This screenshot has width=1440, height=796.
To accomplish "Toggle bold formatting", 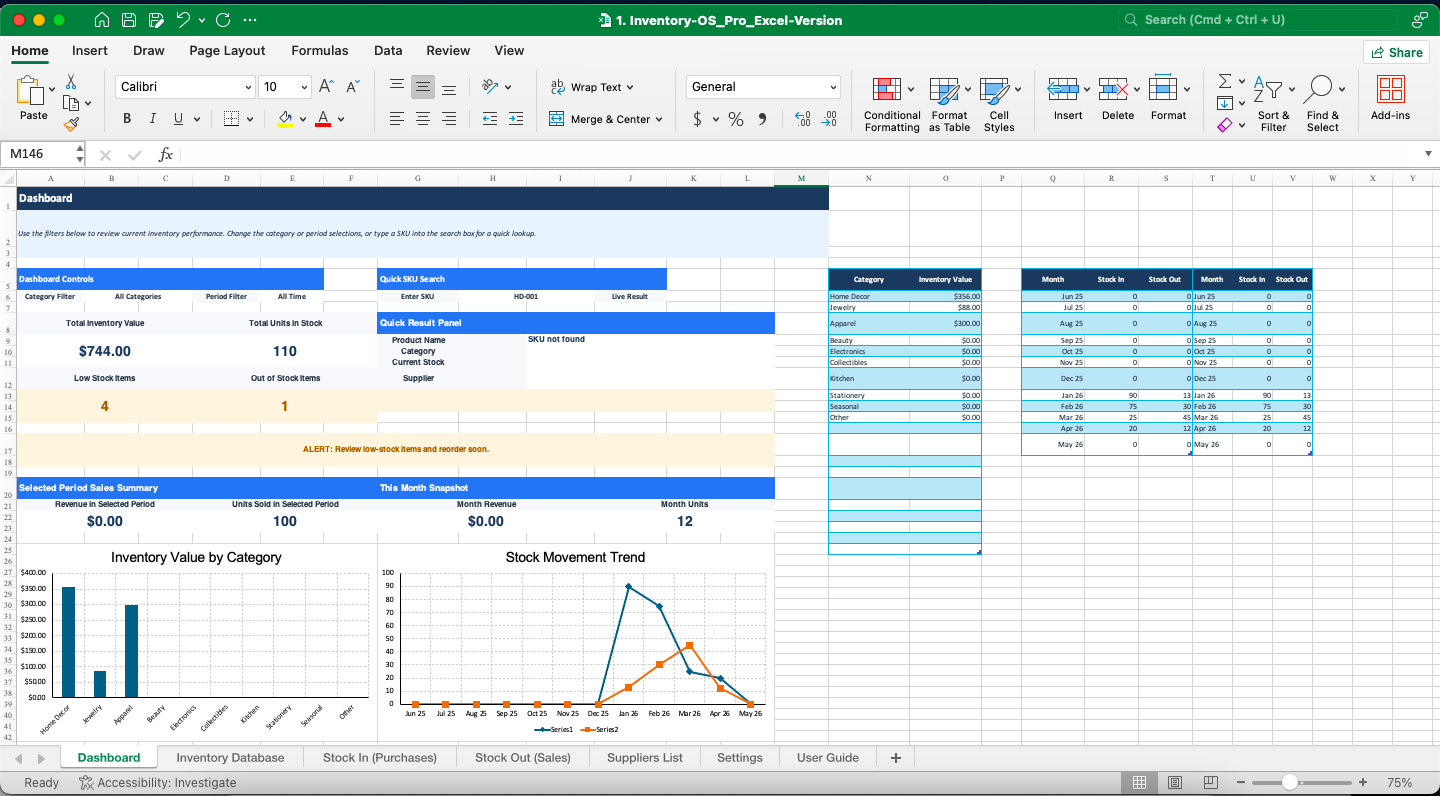I will pos(127,118).
